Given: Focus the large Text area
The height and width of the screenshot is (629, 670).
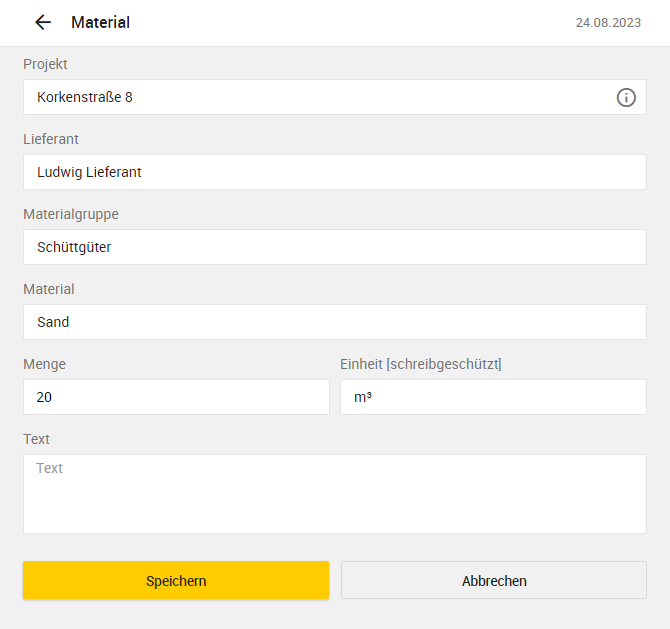Looking at the screenshot, I should tap(335, 494).
